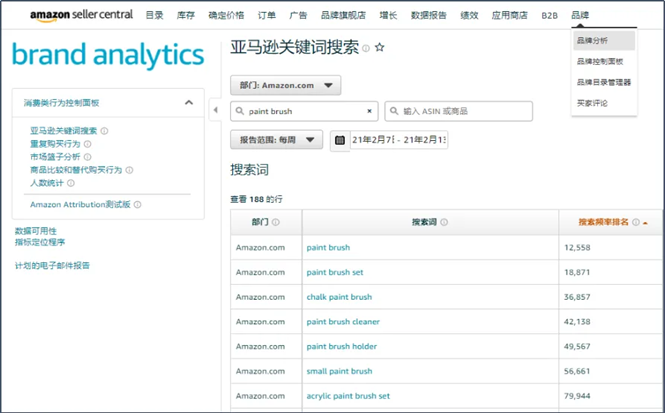Screen dimensions: 665x413
Task: Open the chalk paint brush term link
Action: coord(339,297)
